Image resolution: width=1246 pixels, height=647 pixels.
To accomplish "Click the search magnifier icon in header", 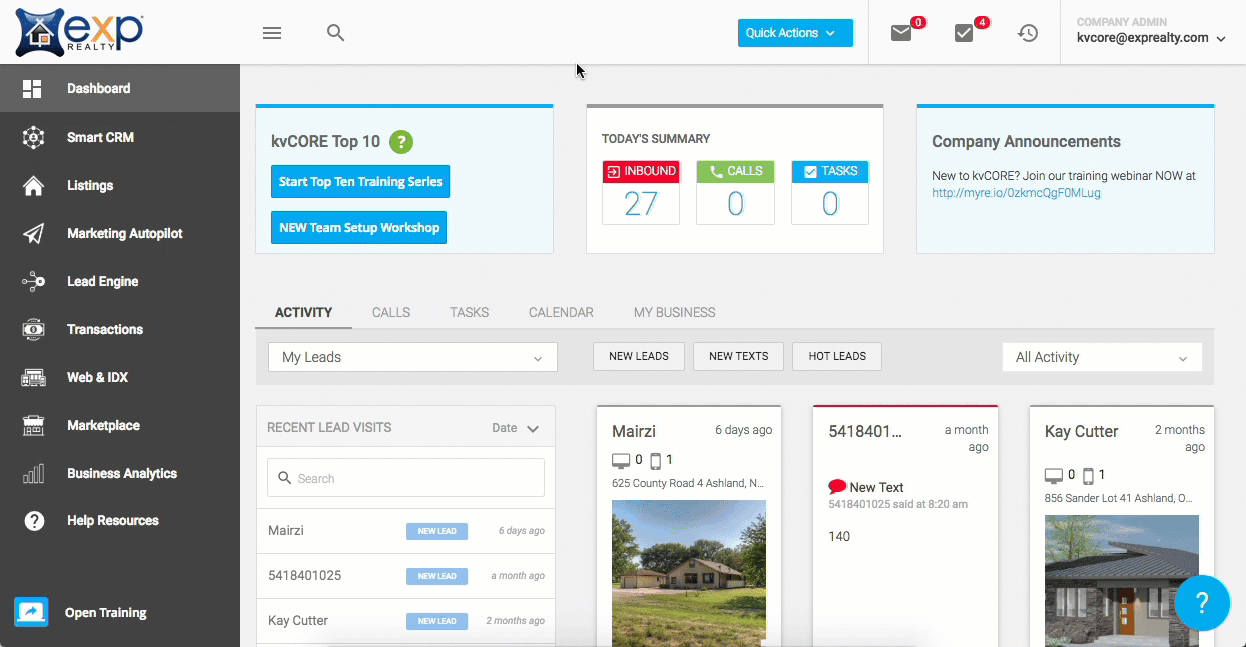I will (x=336, y=33).
